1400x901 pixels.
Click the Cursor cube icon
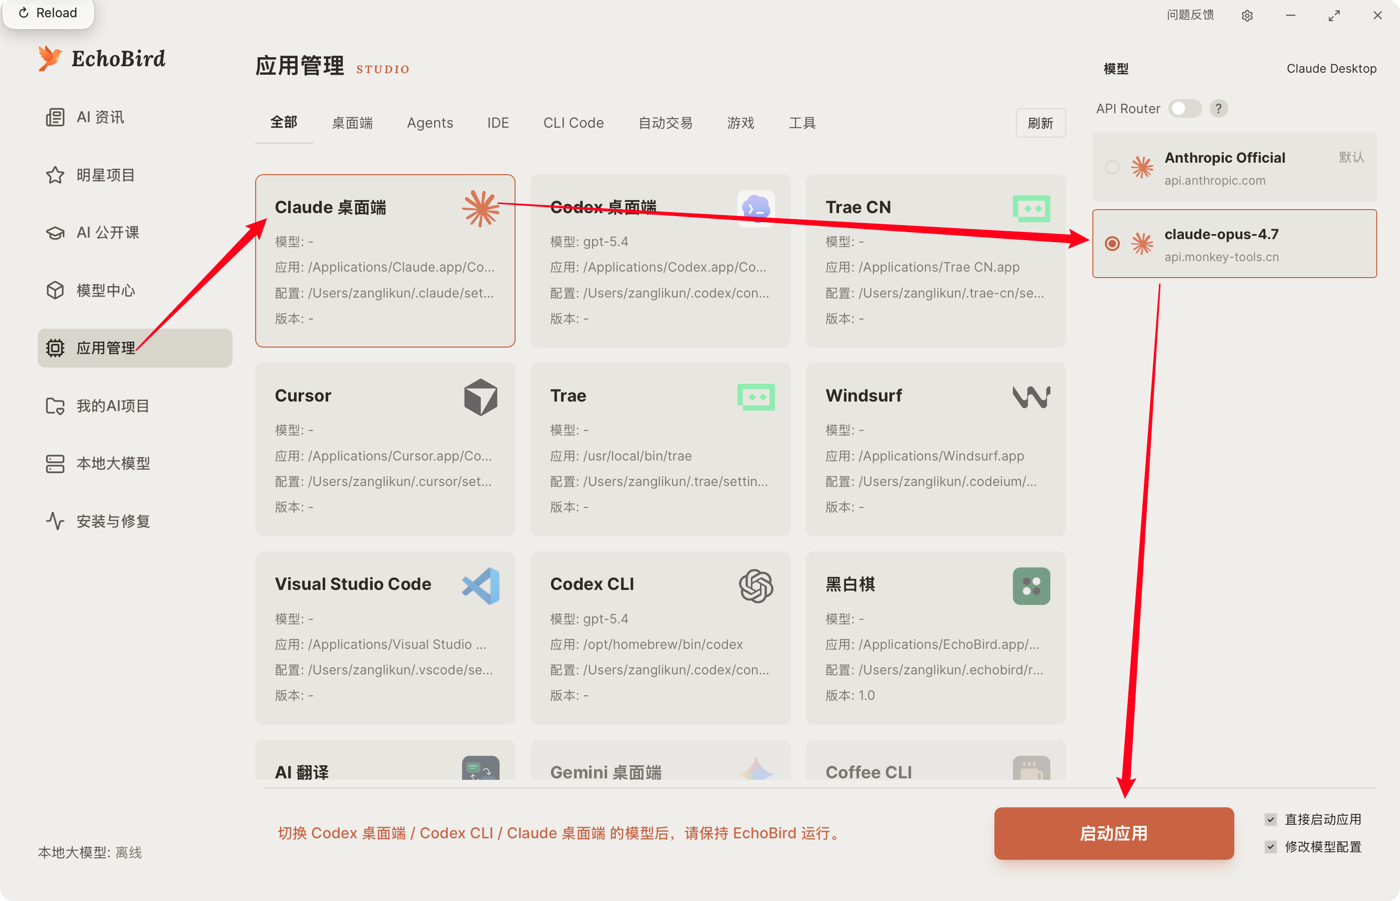pos(481,397)
